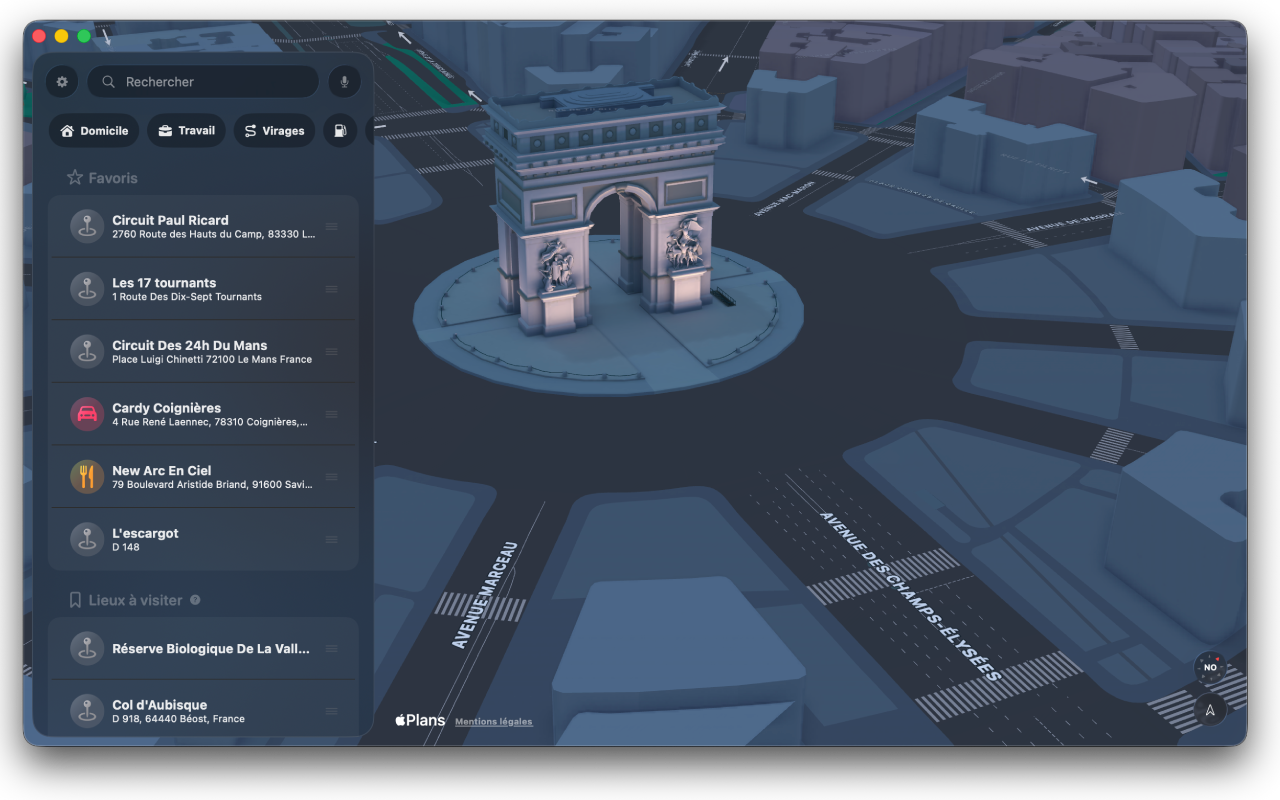
Task: Activate the microphone dictation icon
Action: pyautogui.click(x=344, y=82)
